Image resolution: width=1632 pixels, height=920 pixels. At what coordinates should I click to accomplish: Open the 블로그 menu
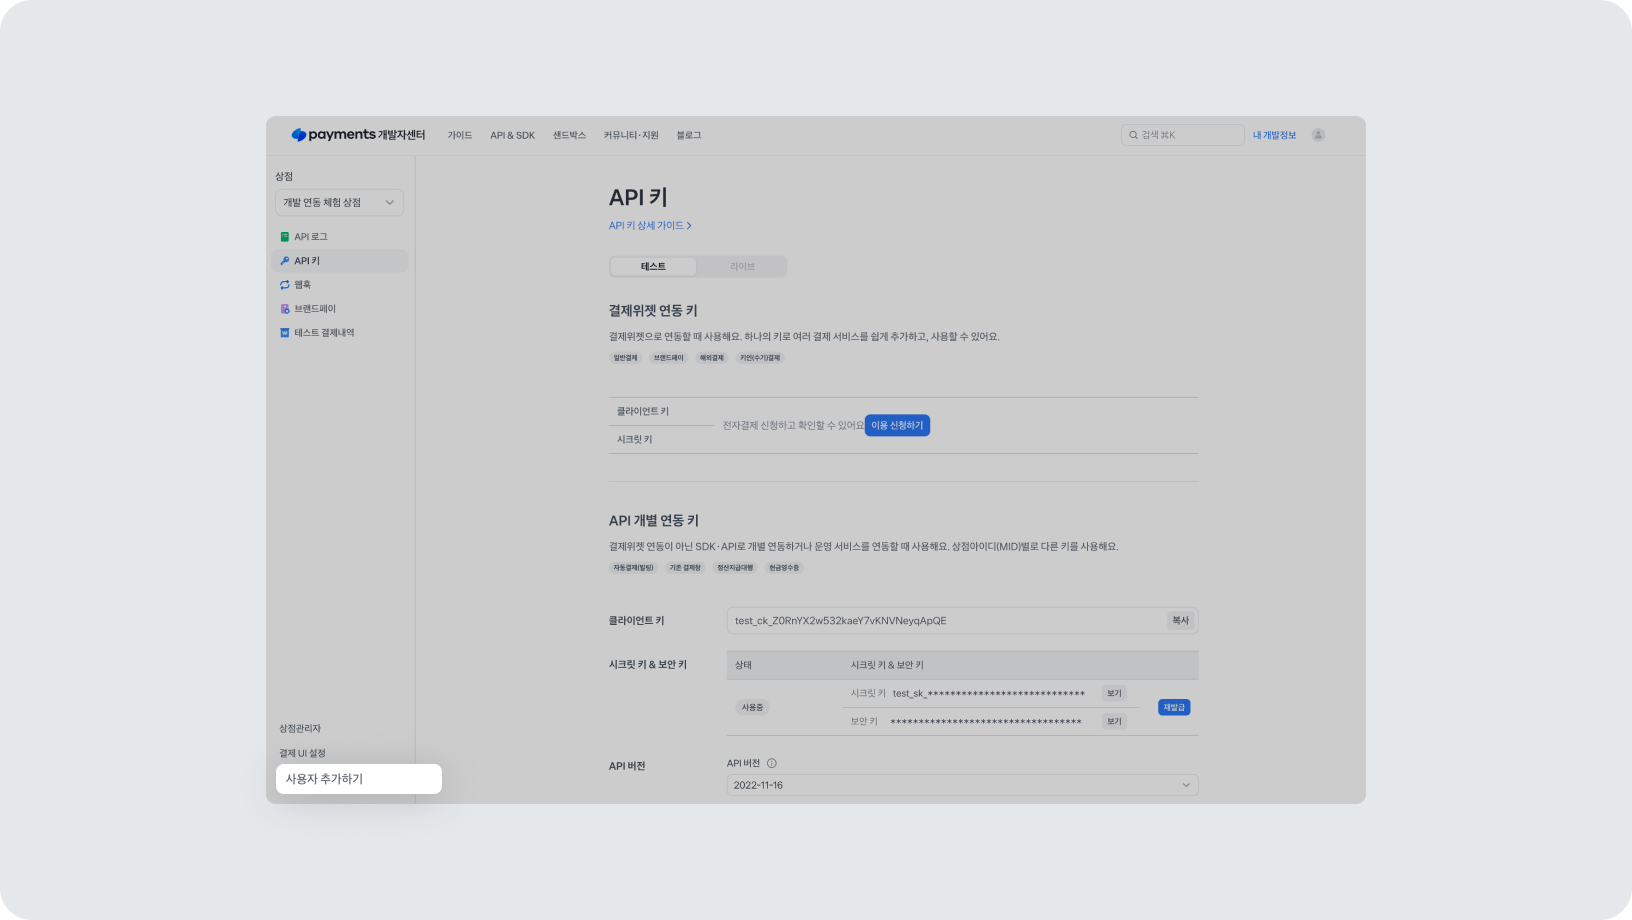(x=689, y=135)
